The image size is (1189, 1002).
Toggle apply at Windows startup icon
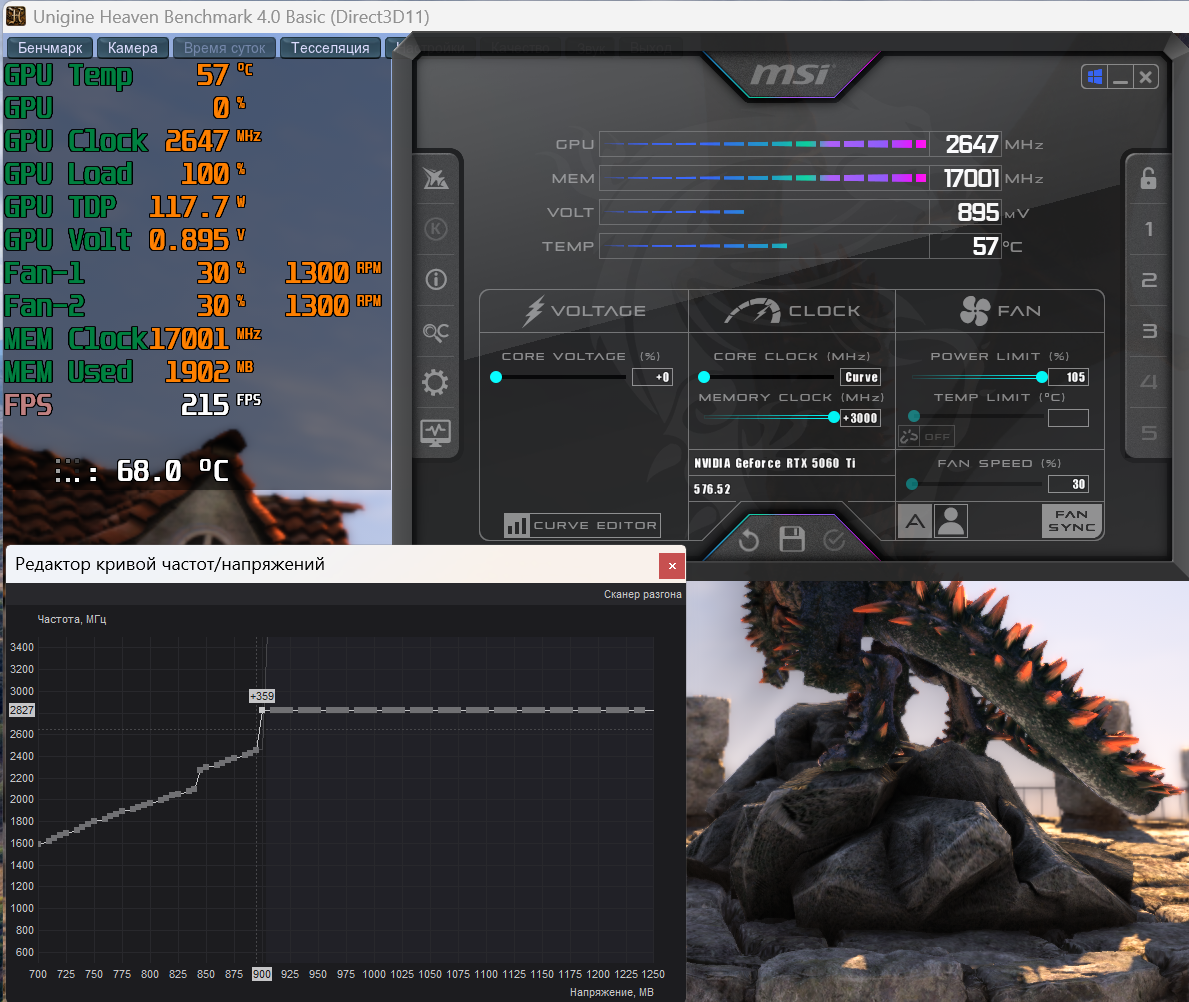[1094, 77]
